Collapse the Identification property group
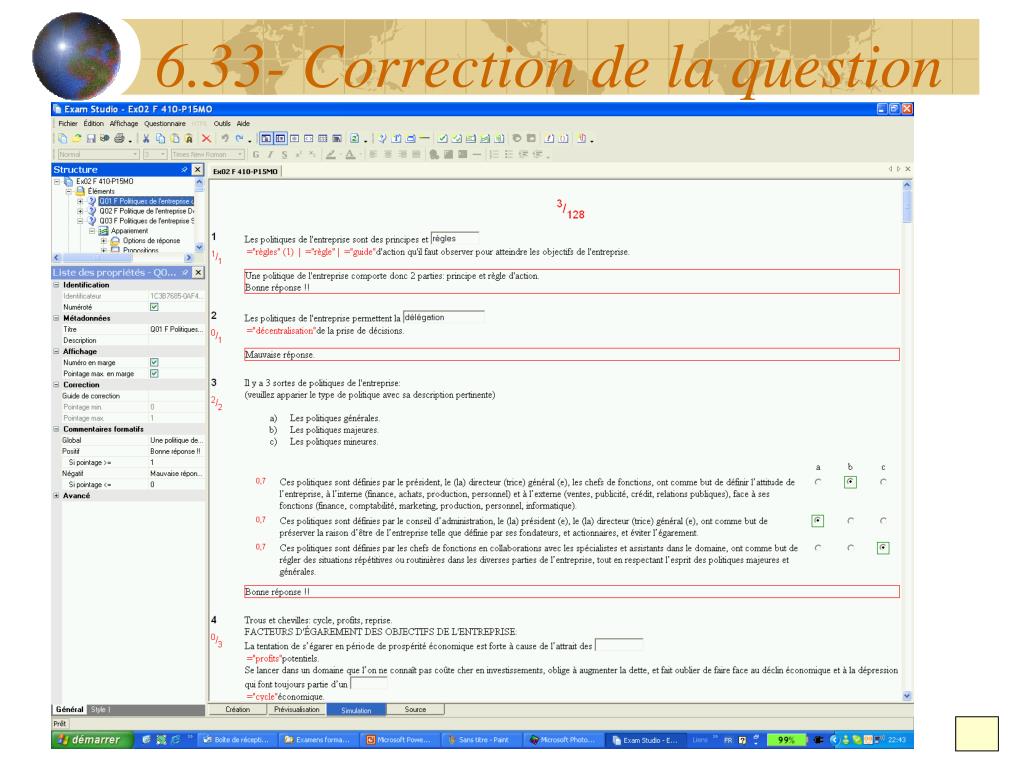Image resolution: width=1024 pixels, height=768 pixels. point(56,285)
